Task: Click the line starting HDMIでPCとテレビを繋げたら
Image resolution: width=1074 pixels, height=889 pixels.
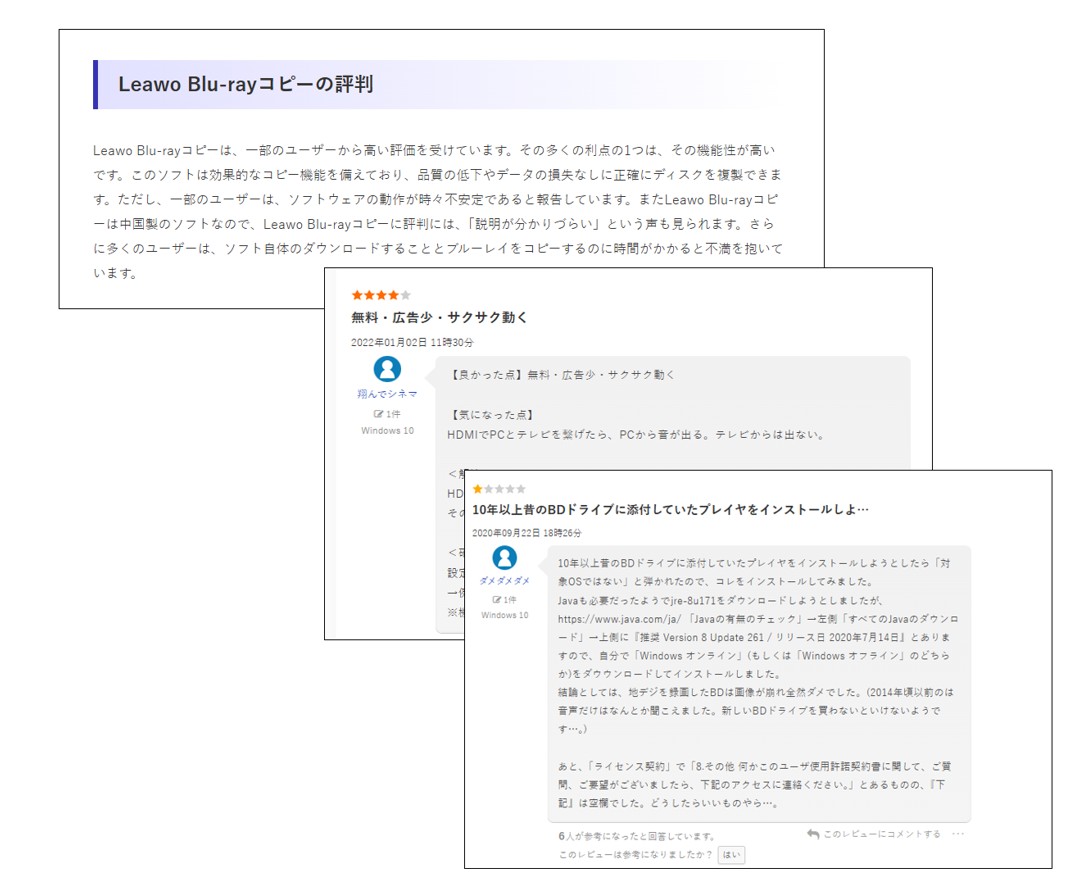Action: point(636,435)
